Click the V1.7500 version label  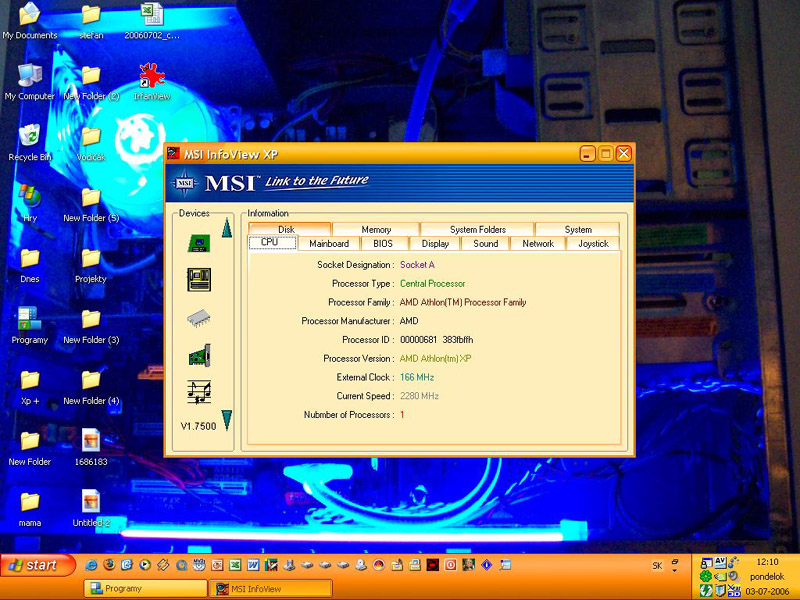coord(198,426)
